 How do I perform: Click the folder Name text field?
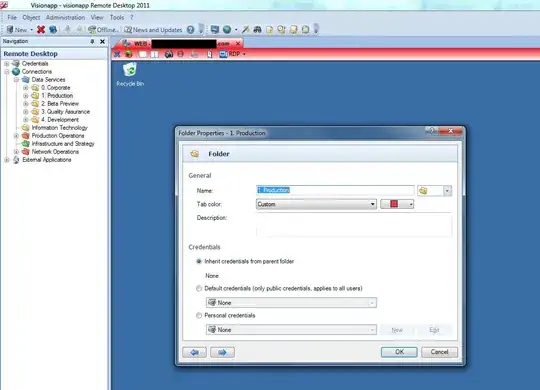tap(335, 190)
